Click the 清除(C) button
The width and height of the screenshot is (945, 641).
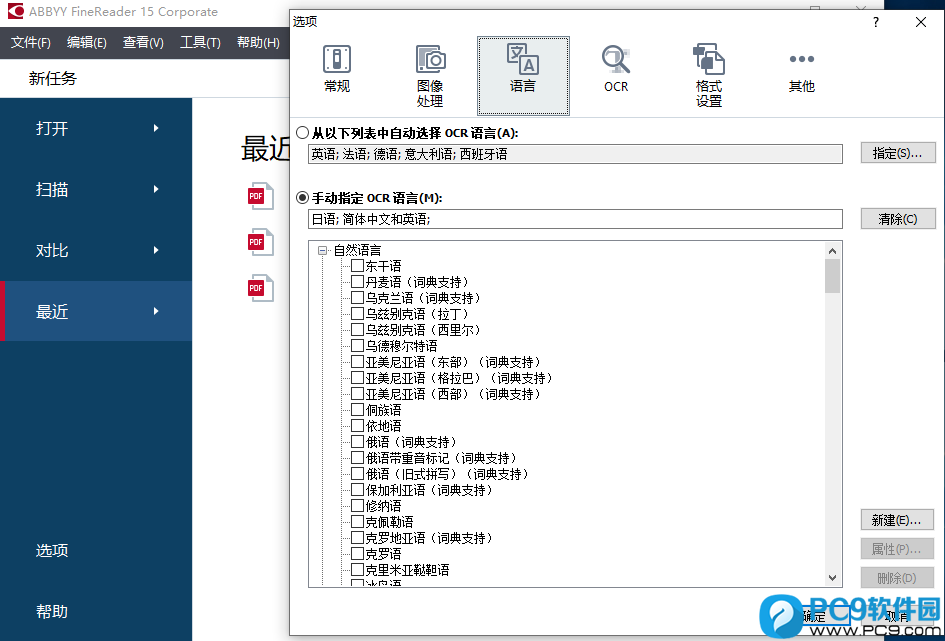click(897, 219)
